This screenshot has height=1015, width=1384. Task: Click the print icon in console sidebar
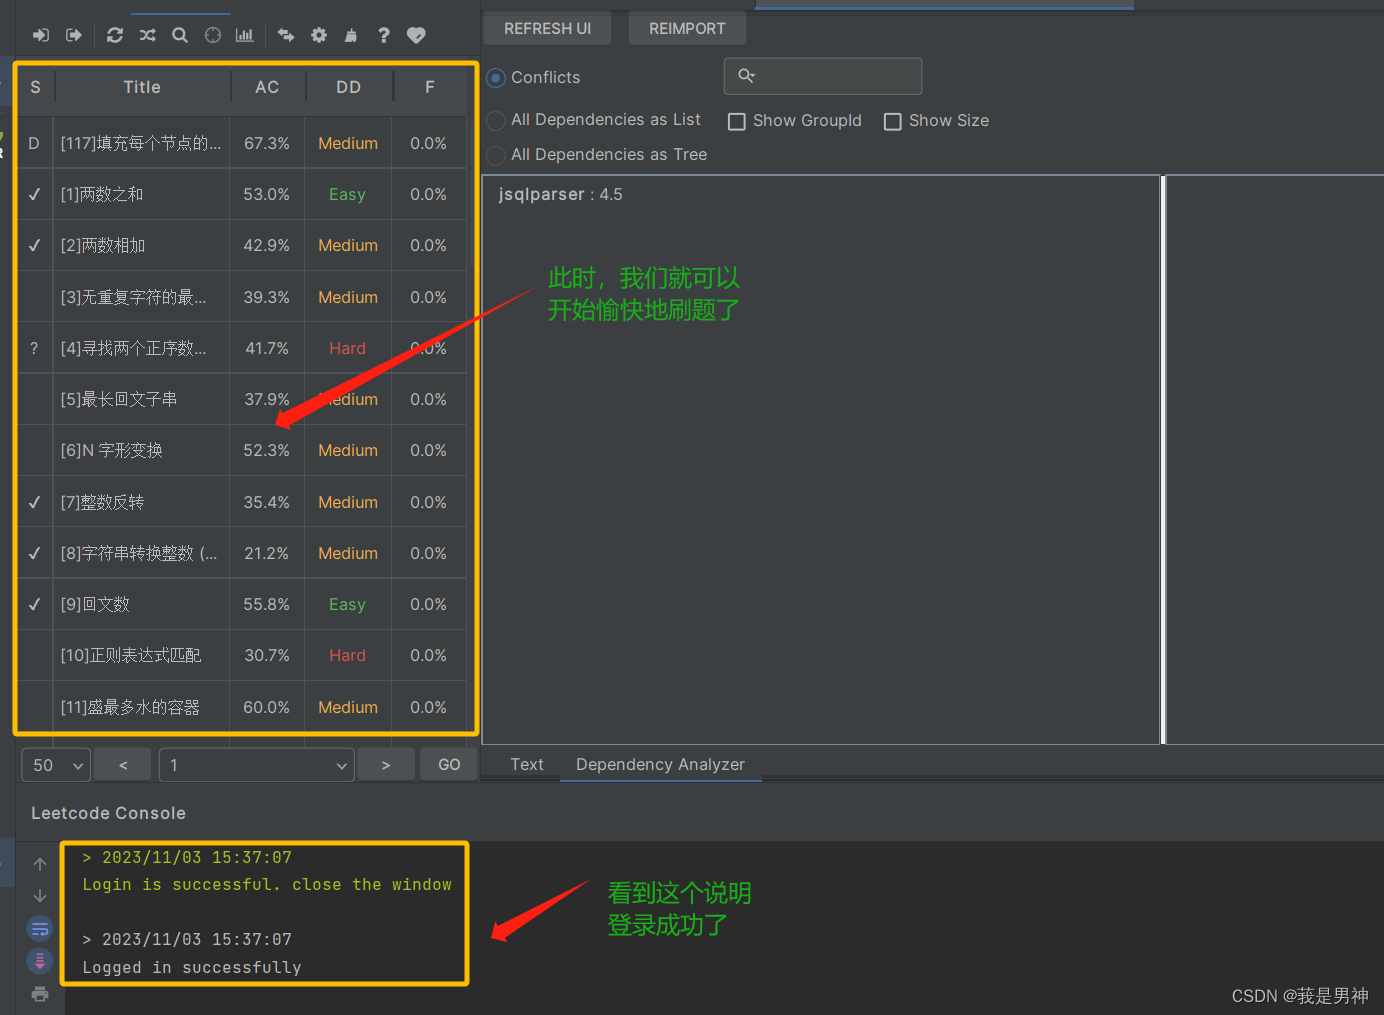coord(40,994)
